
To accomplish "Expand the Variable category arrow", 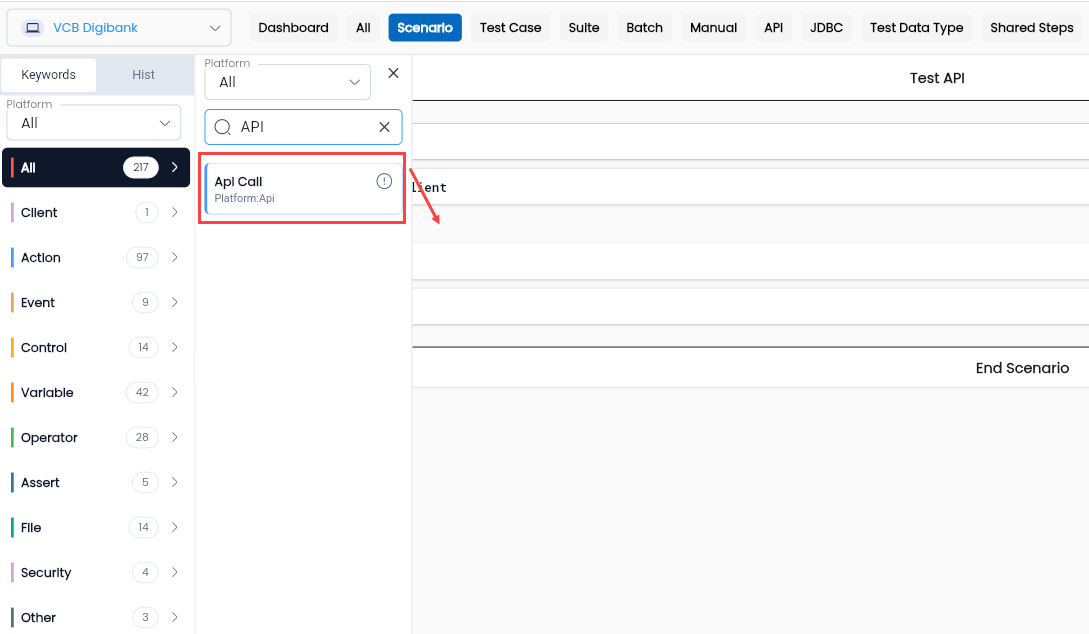I will click(174, 392).
